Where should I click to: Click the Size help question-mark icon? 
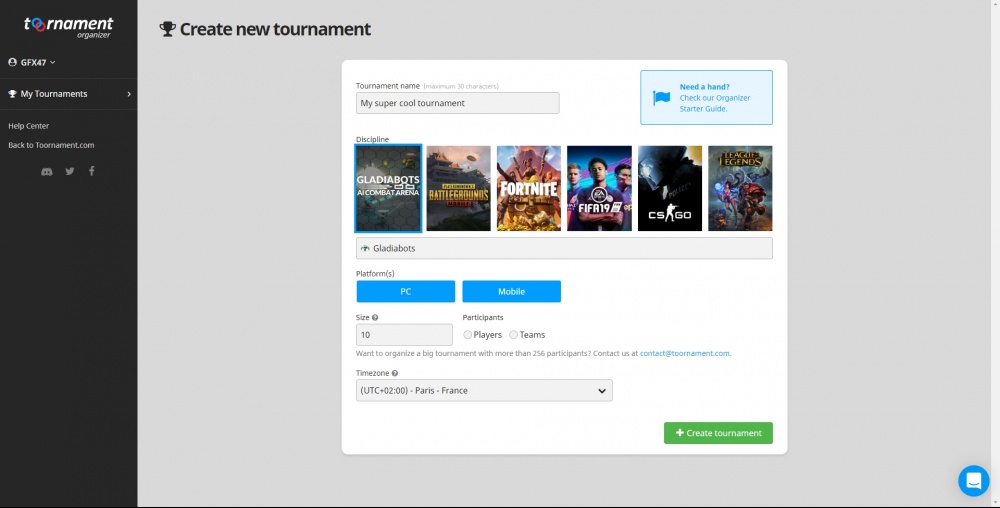[375, 317]
